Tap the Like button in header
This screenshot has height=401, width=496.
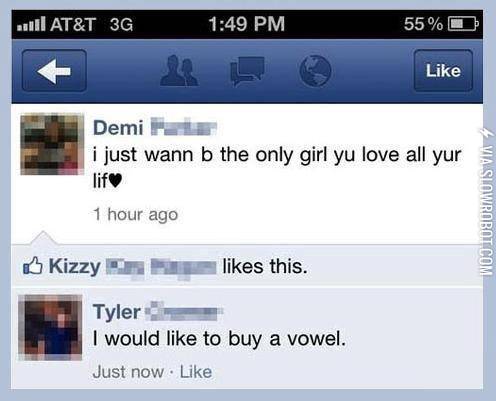(x=443, y=70)
